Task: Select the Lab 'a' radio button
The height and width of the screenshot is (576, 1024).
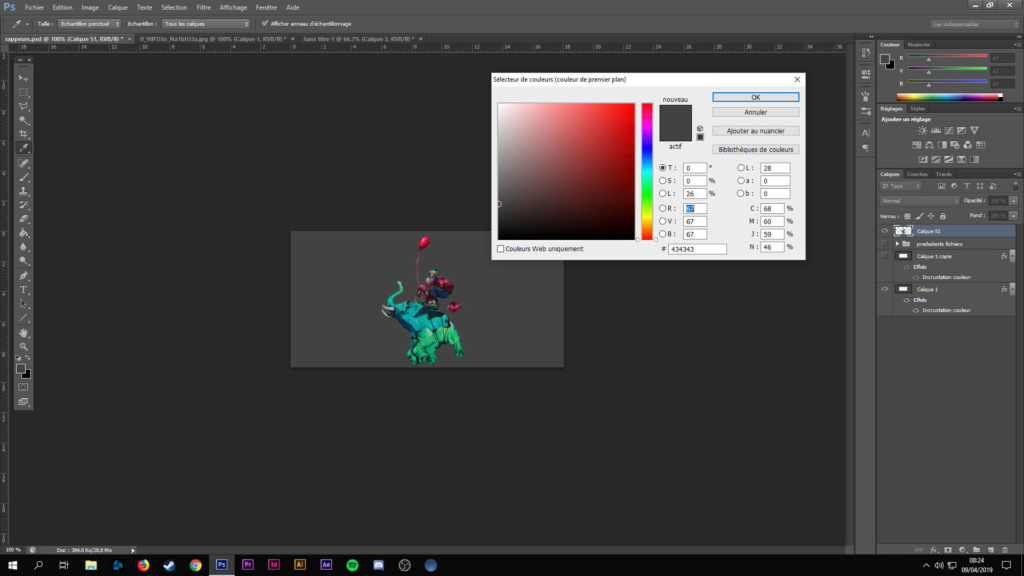Action: pos(741,181)
